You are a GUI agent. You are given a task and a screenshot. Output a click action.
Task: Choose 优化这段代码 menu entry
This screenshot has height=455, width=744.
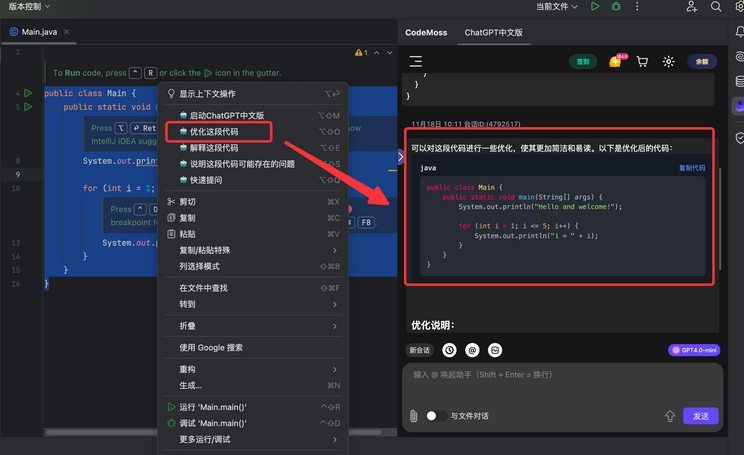point(253,131)
